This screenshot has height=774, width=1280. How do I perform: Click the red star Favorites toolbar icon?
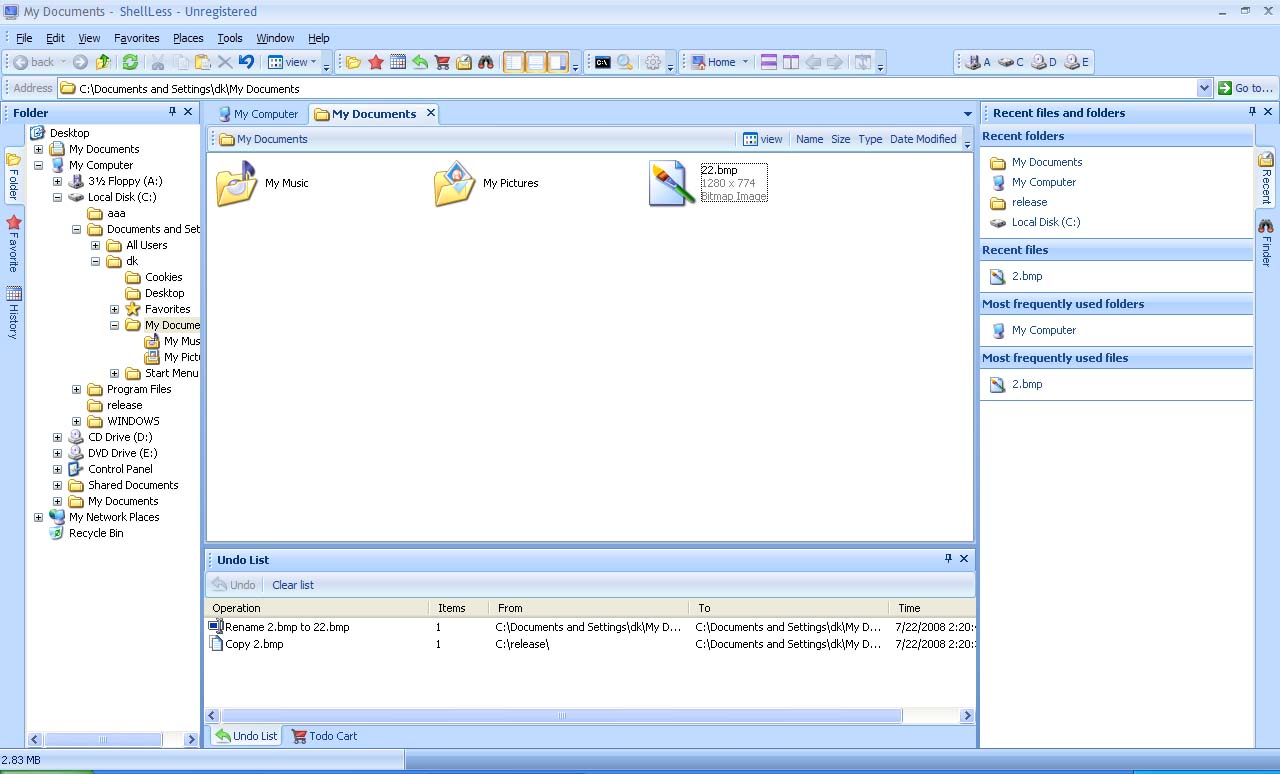(x=376, y=62)
